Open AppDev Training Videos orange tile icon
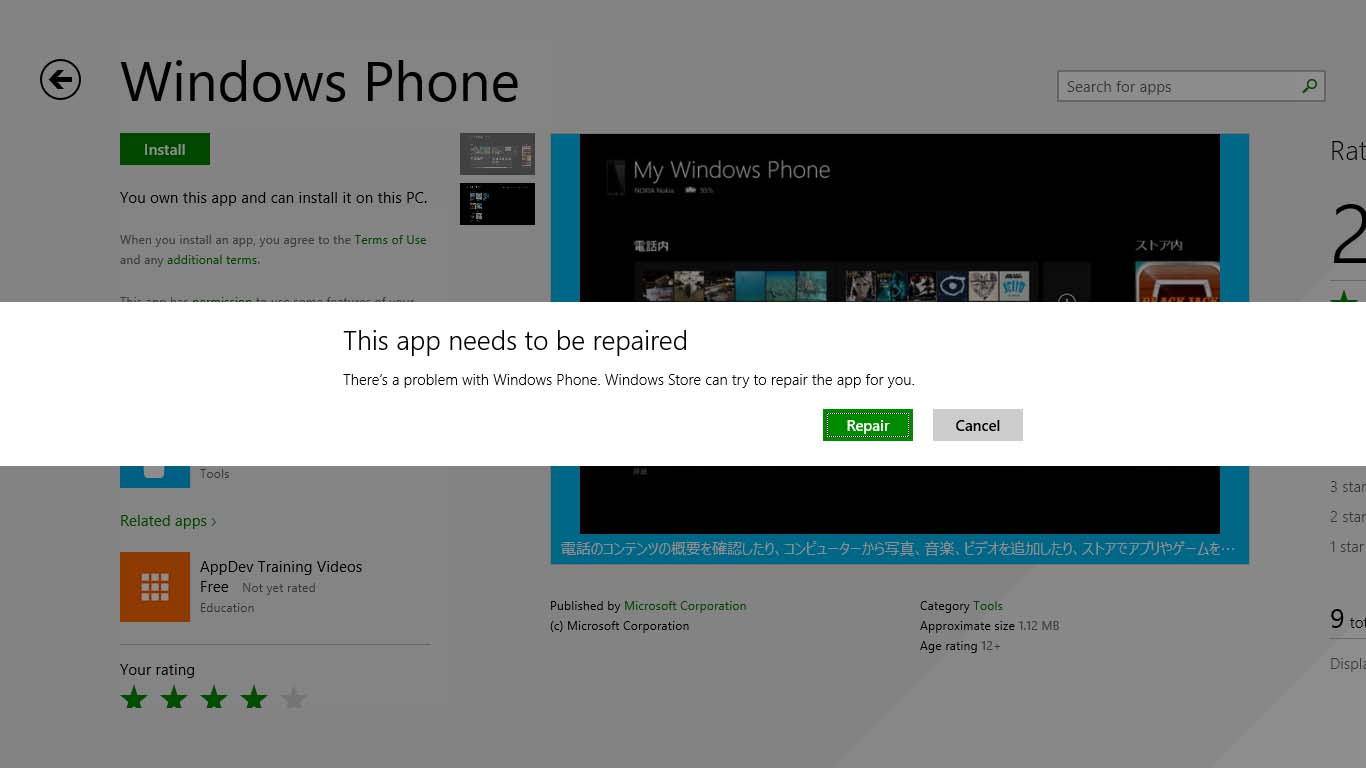This screenshot has width=1366, height=768. point(155,587)
